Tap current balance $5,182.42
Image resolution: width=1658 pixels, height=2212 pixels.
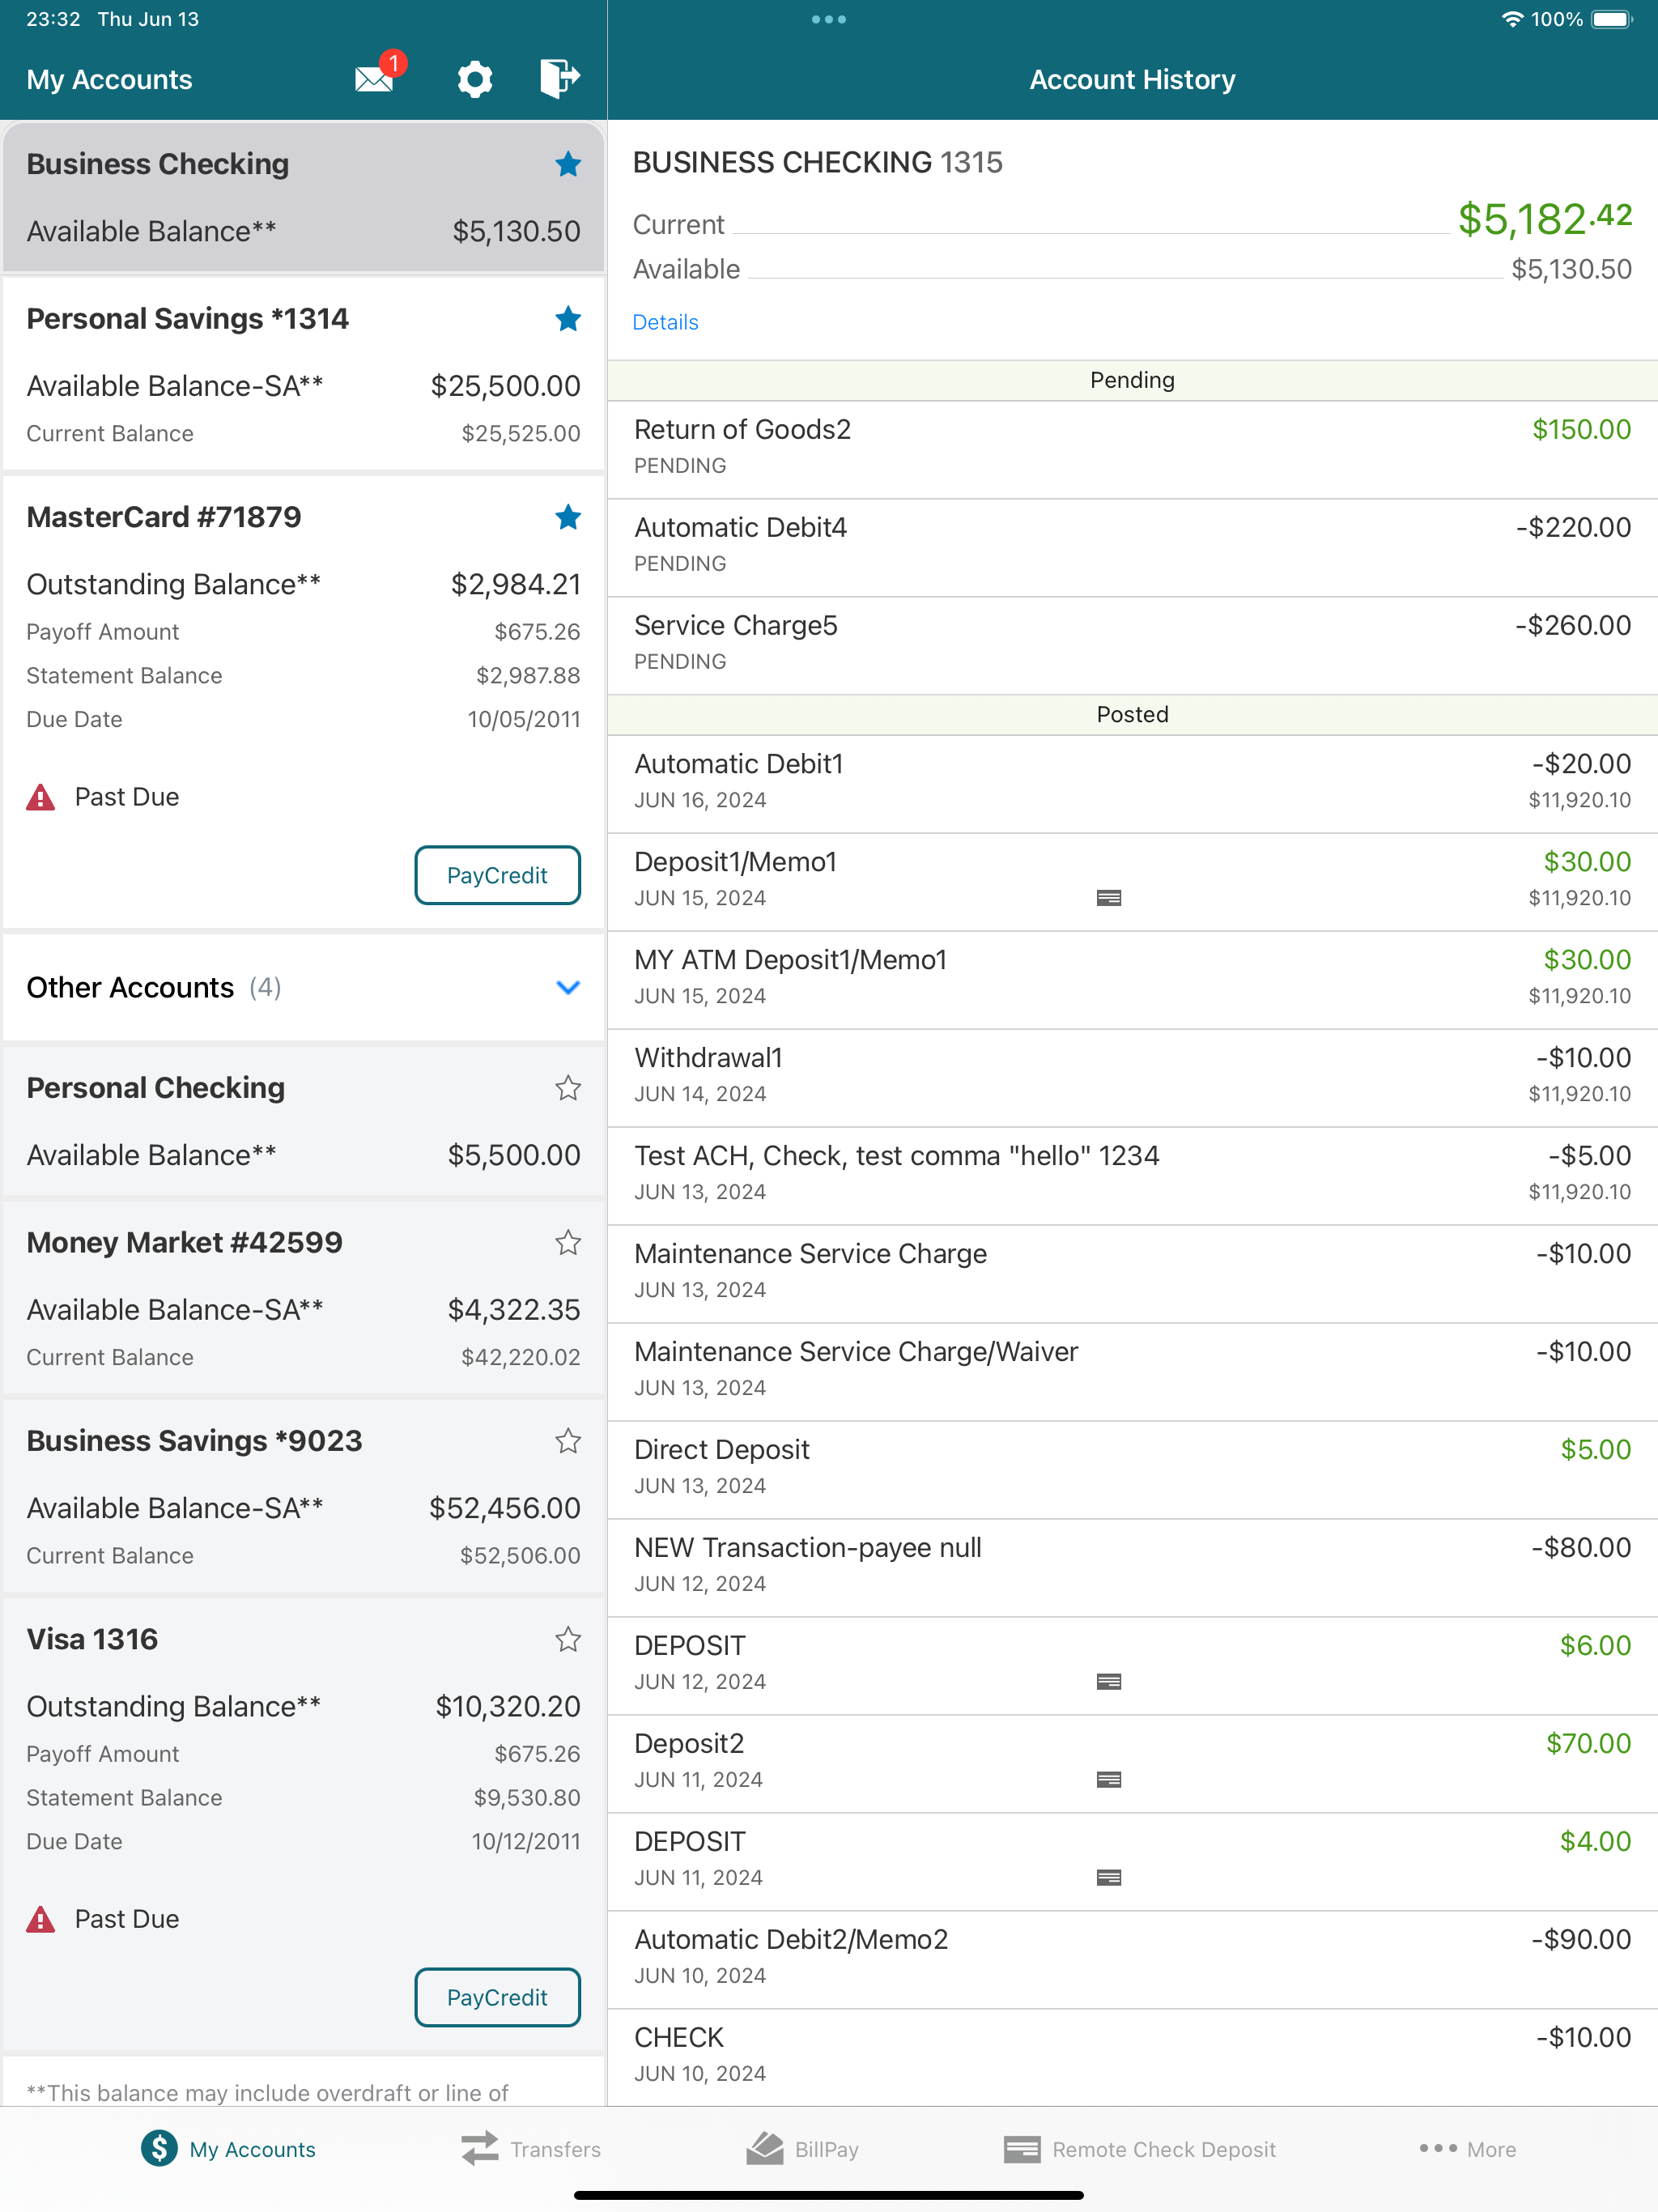pos(1544,219)
